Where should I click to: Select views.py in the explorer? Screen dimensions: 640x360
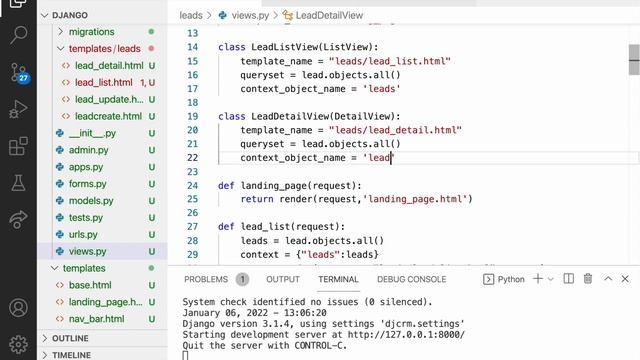coord(87,251)
